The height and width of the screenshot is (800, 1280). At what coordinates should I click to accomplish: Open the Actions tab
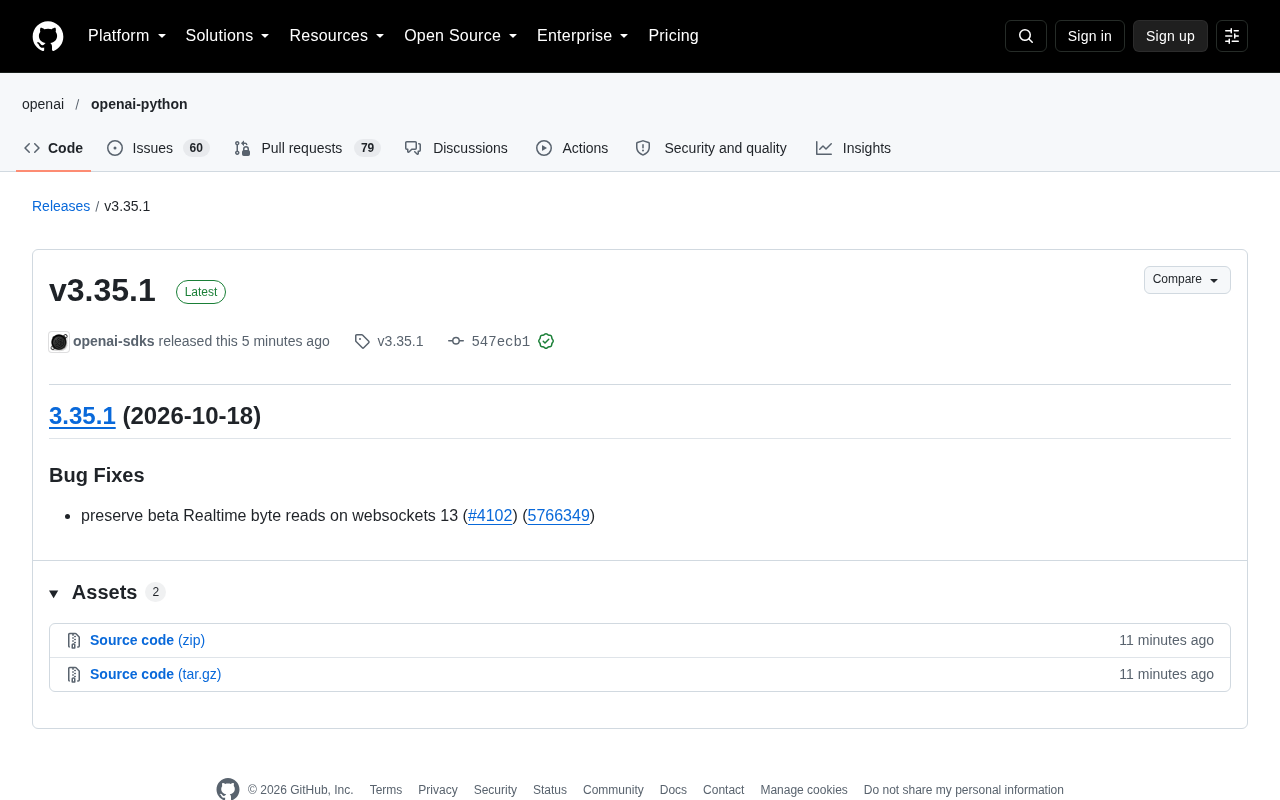pos(572,148)
